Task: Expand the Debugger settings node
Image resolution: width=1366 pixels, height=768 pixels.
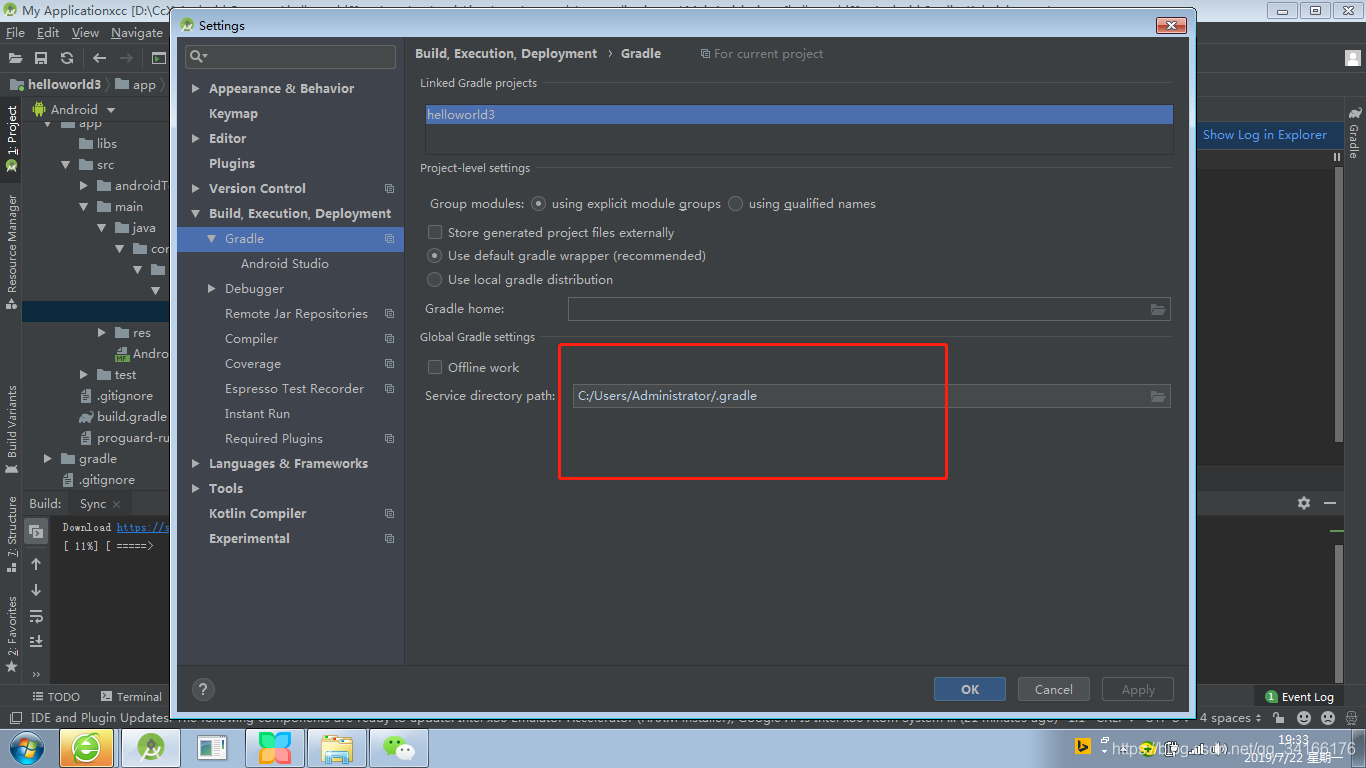Action: 212,289
